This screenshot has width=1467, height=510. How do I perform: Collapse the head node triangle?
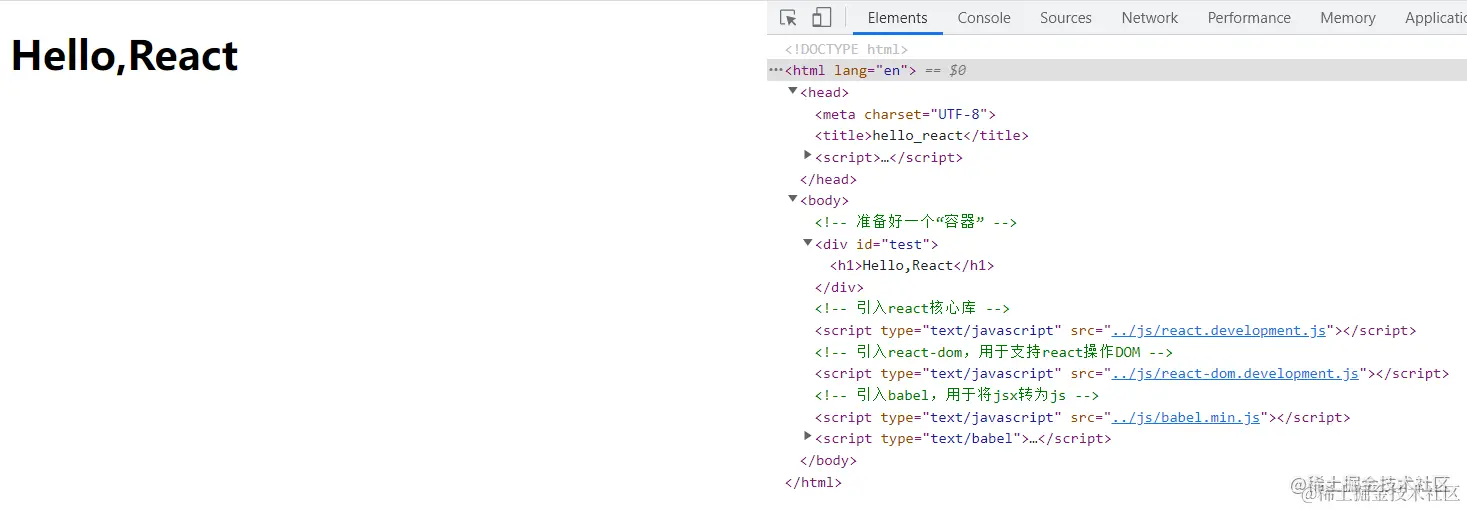pyautogui.click(x=793, y=91)
